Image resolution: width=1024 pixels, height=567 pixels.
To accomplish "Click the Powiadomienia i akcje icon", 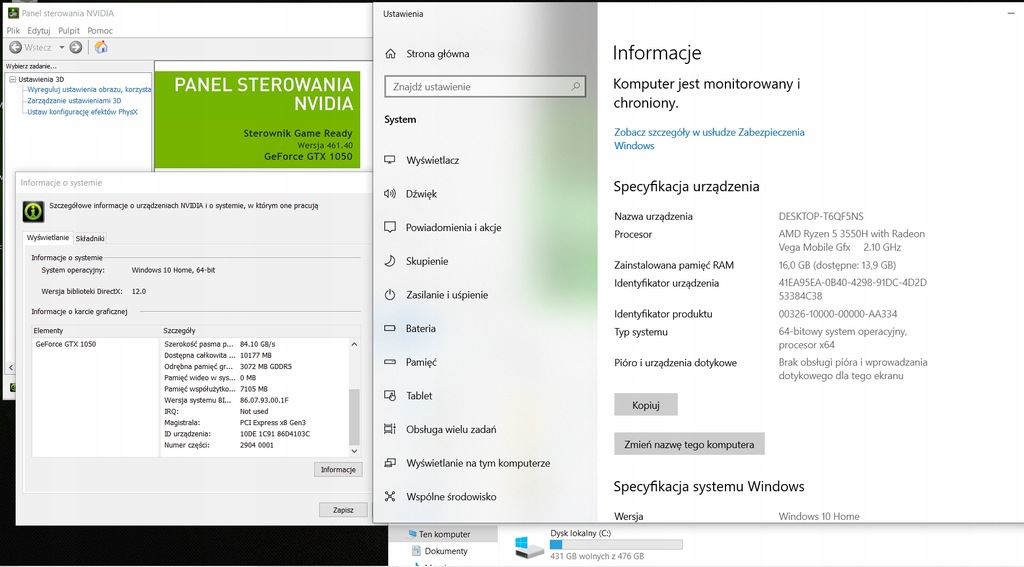I will [390, 227].
